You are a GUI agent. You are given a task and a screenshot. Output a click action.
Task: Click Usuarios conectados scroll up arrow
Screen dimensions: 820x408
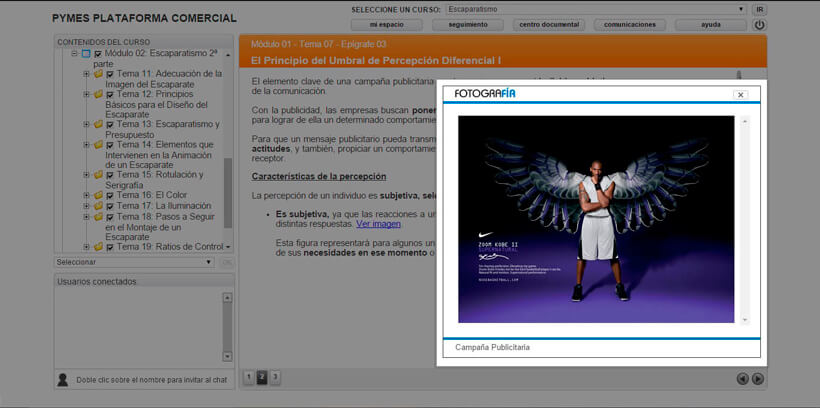[x=227, y=298]
